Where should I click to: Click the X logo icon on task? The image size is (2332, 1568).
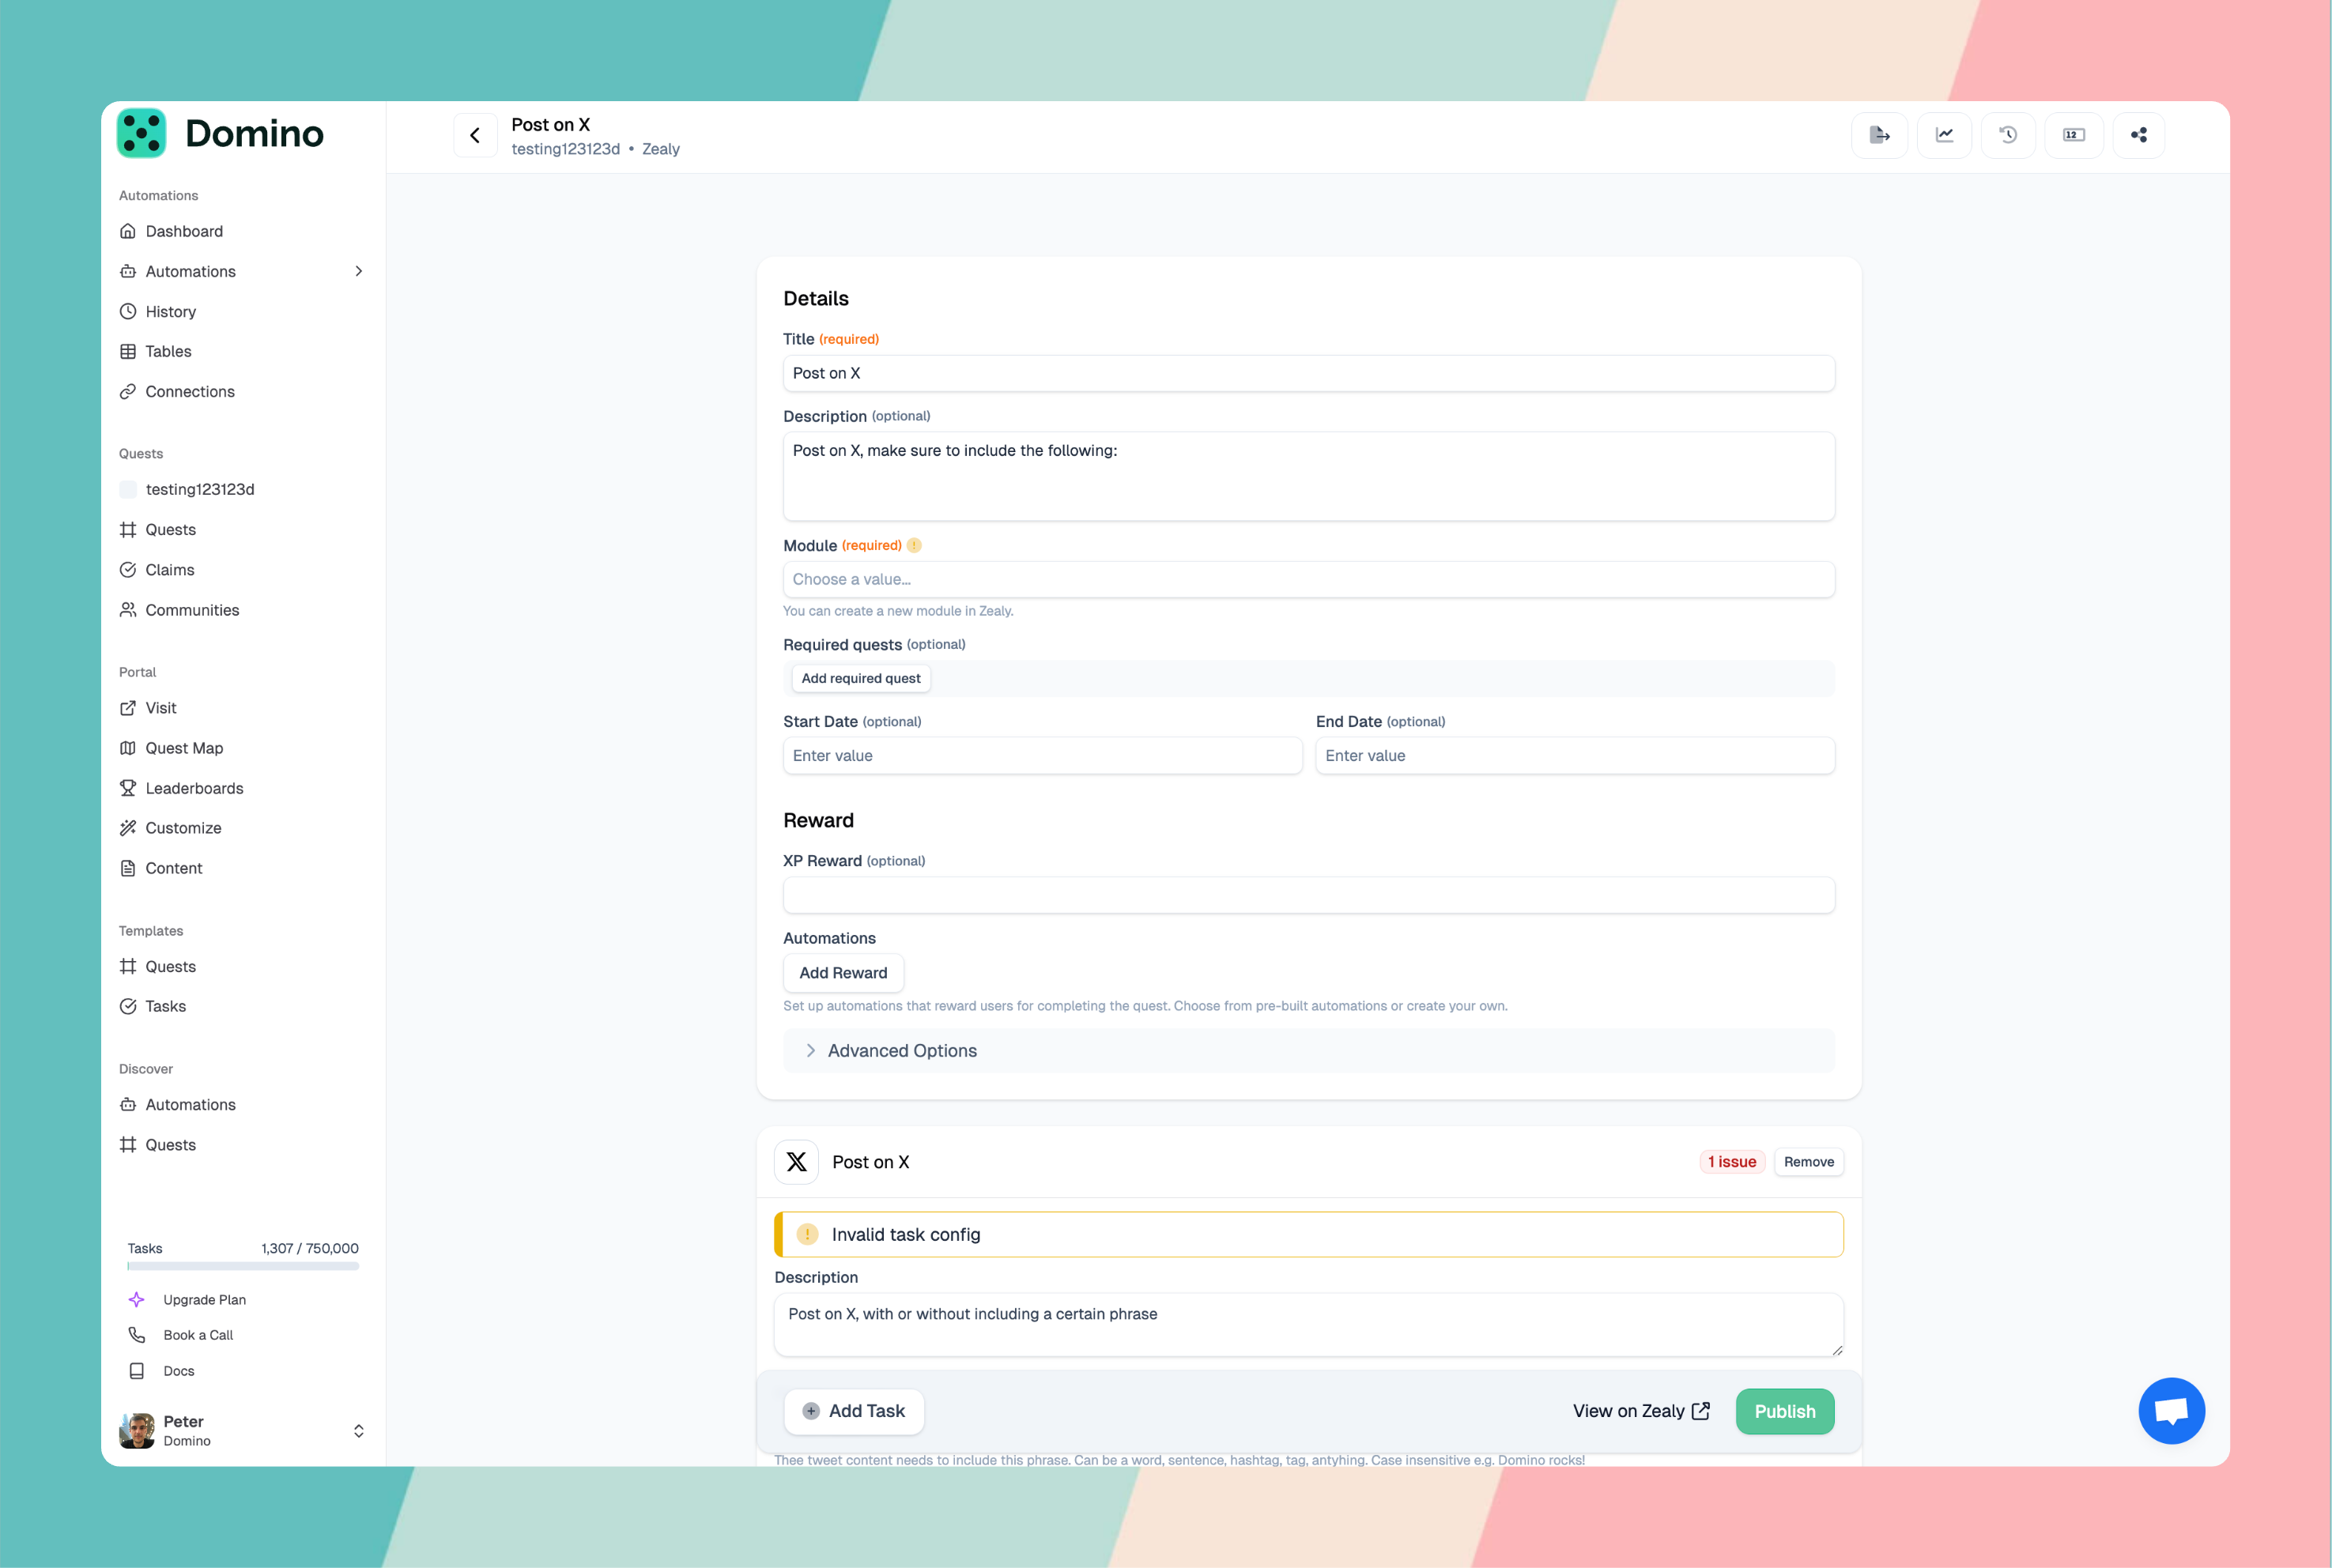click(x=796, y=1162)
